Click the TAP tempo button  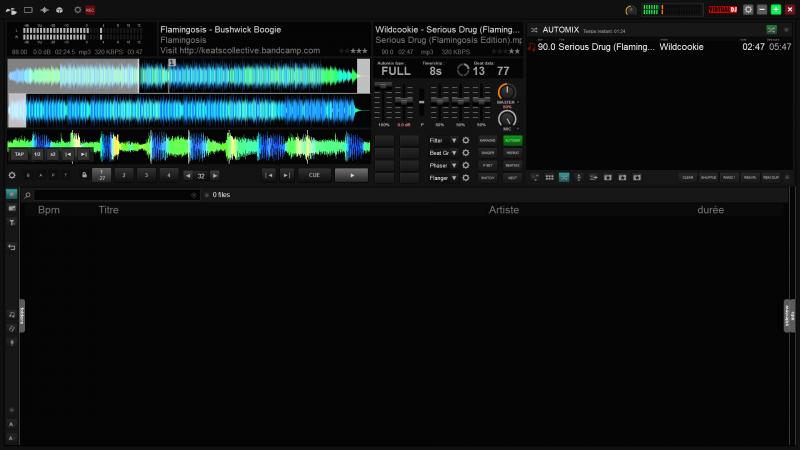tap(19, 154)
